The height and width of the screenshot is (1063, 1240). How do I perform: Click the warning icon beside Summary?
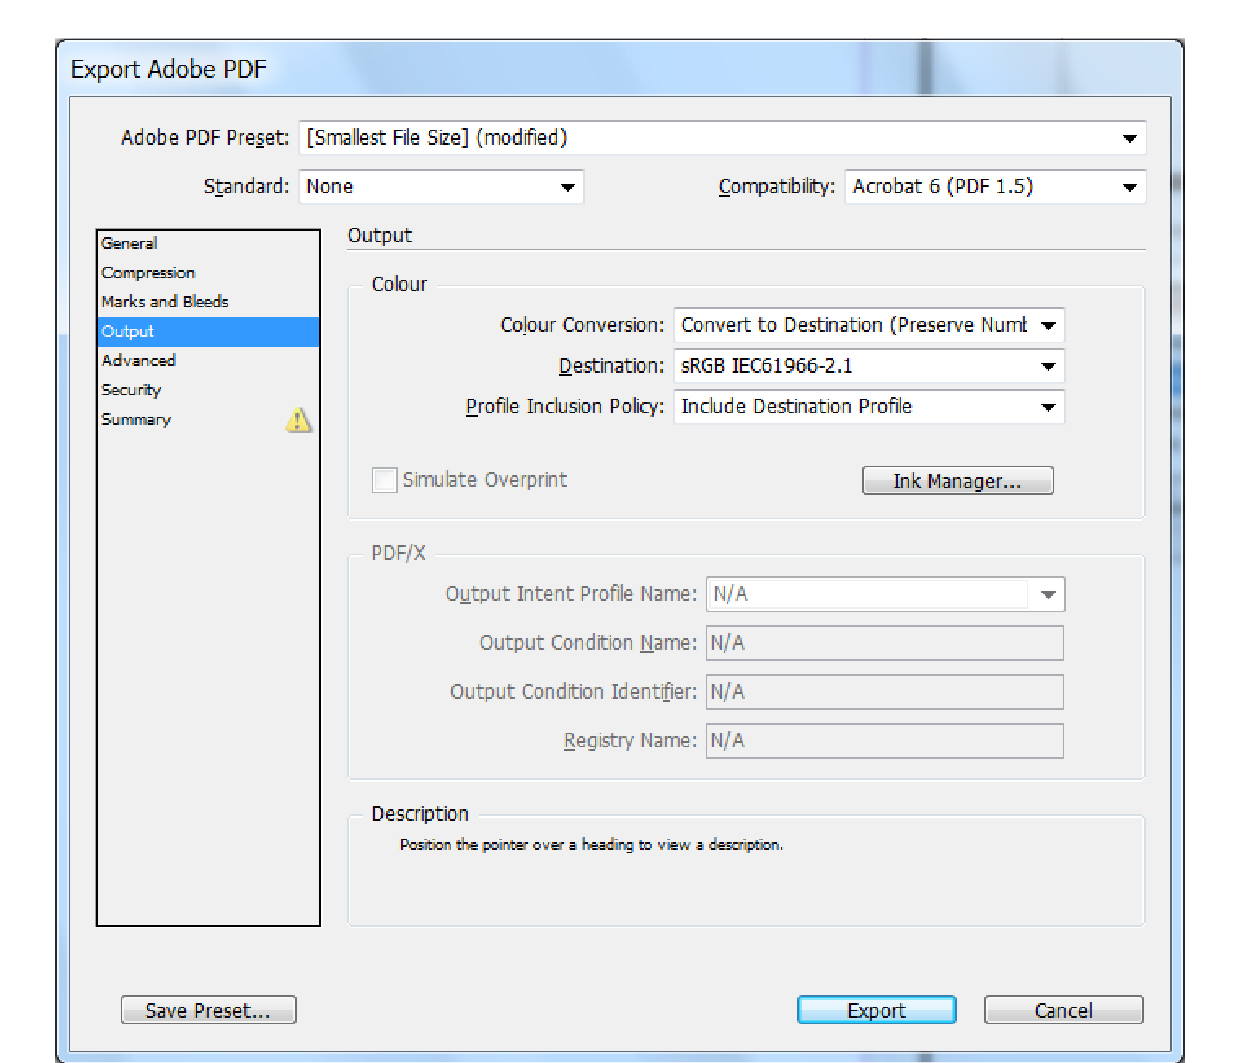299,420
